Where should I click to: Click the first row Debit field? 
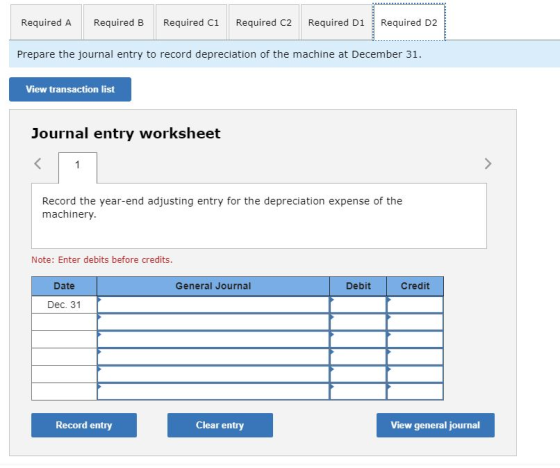tap(358, 305)
